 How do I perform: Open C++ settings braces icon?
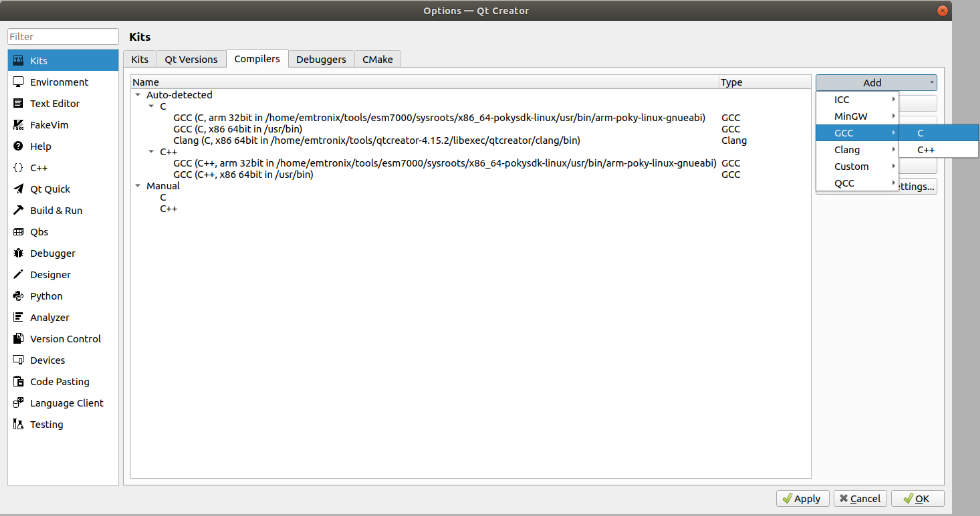pyautogui.click(x=19, y=167)
